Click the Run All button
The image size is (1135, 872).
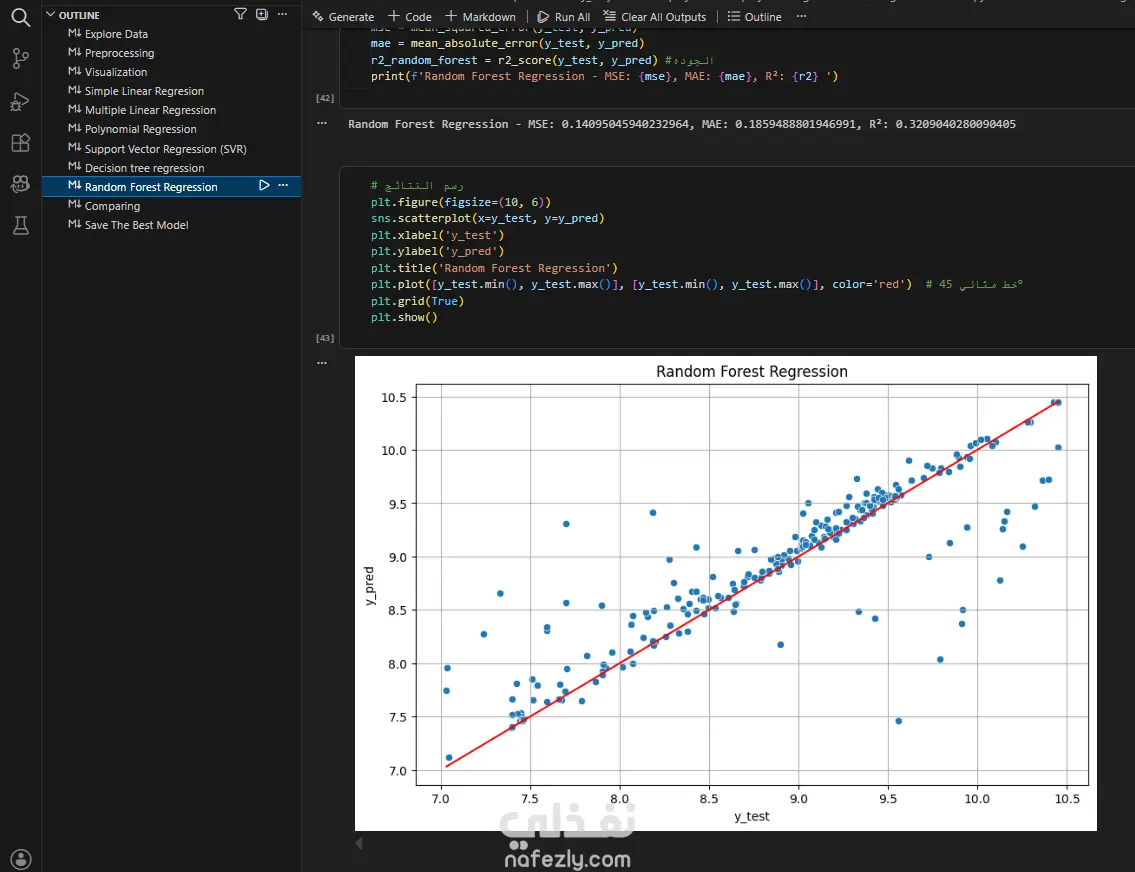point(563,17)
